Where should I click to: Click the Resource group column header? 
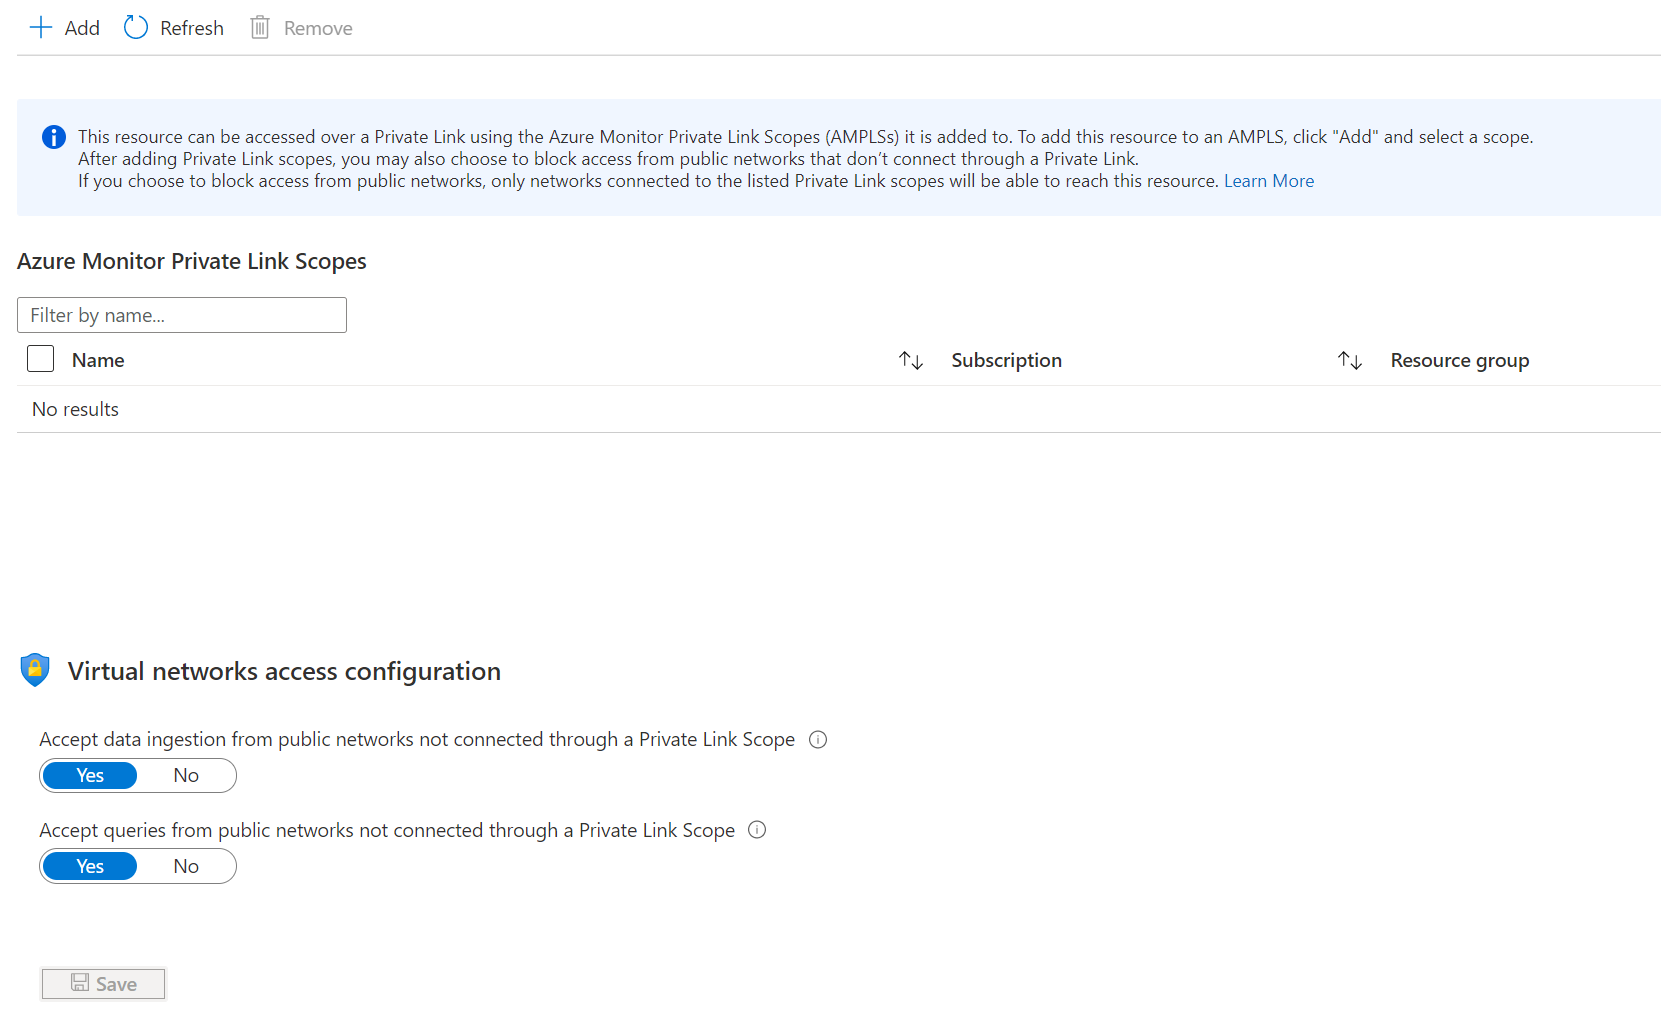pyautogui.click(x=1459, y=360)
